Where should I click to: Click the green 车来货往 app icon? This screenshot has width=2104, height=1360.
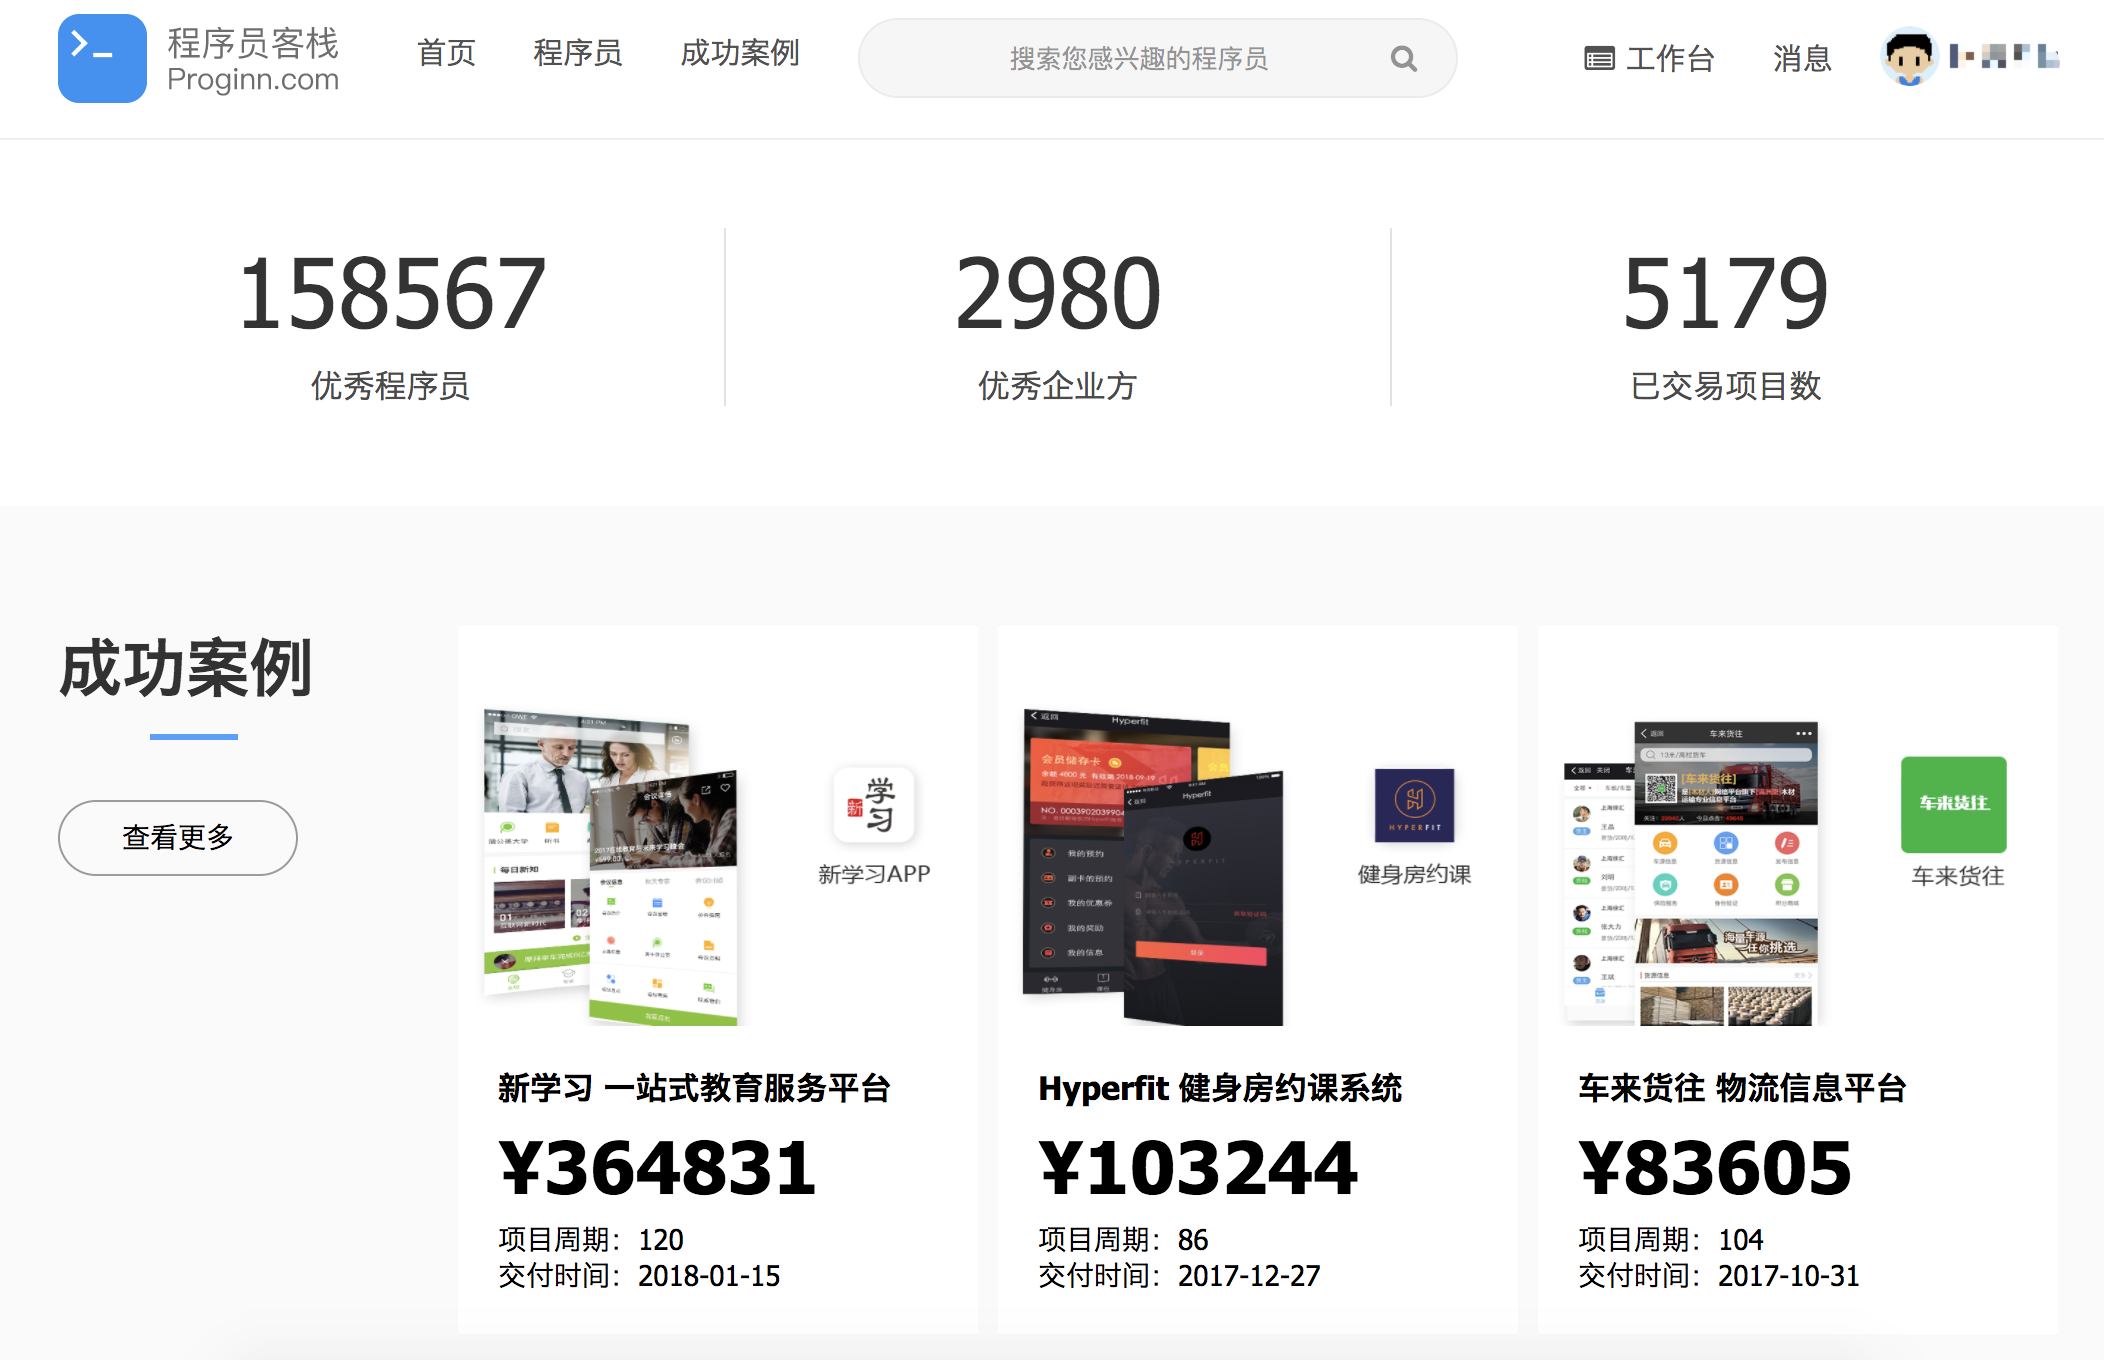coord(1953,804)
